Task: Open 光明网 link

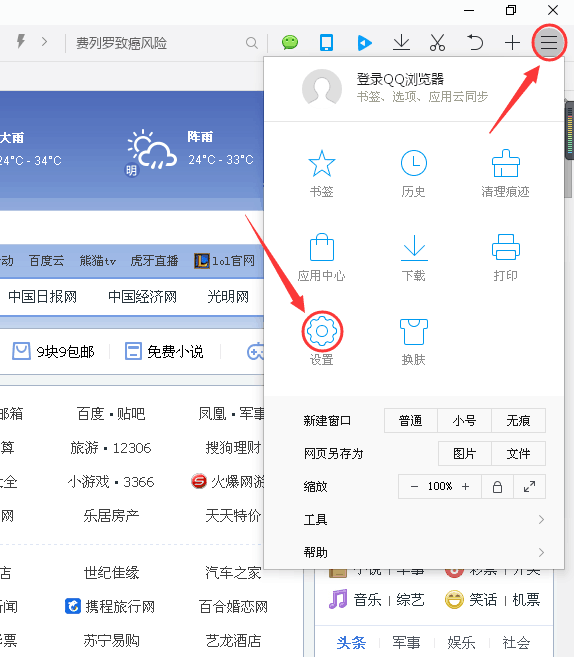Action: coord(228,297)
